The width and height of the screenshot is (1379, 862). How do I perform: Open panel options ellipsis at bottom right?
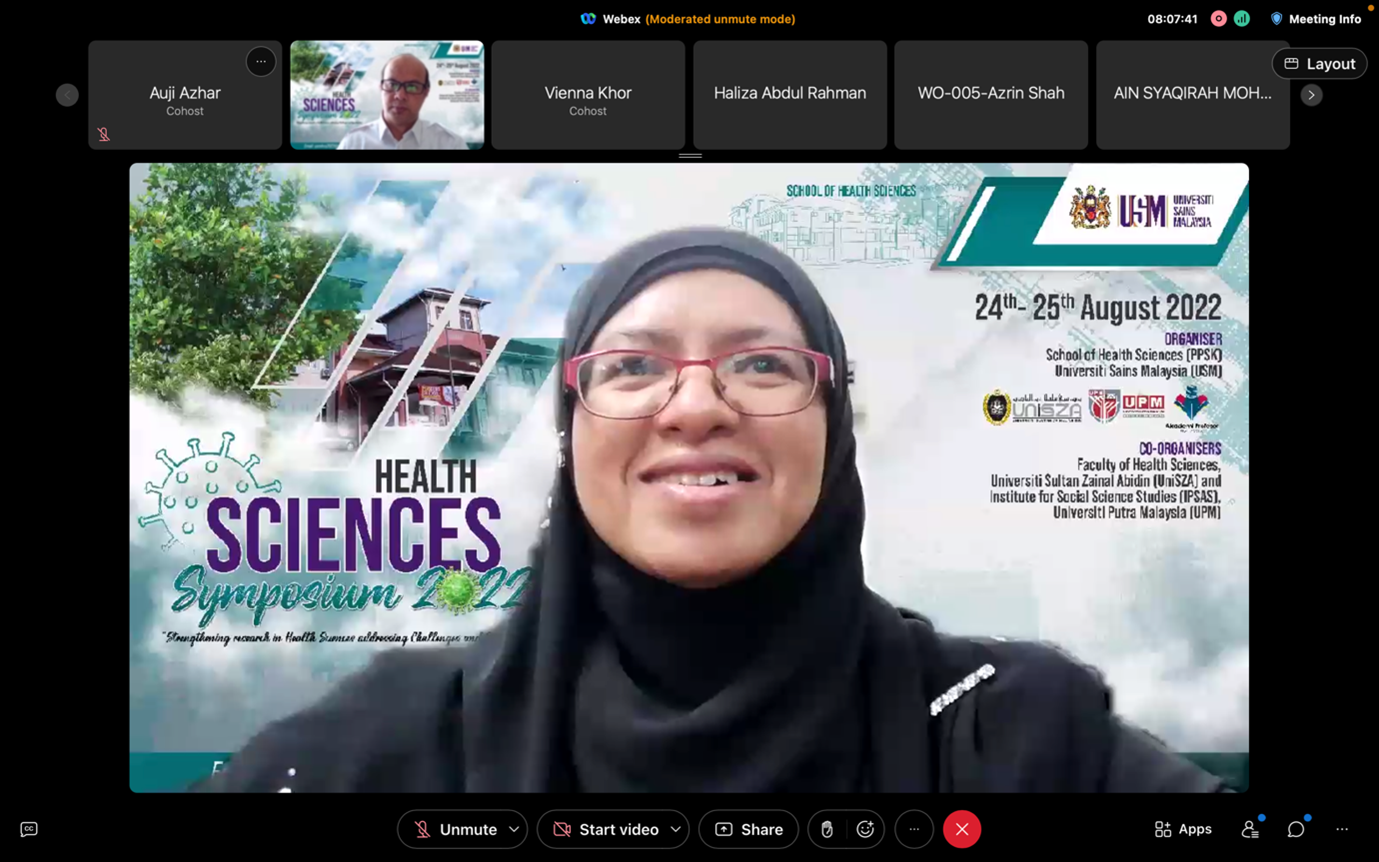[1342, 829]
